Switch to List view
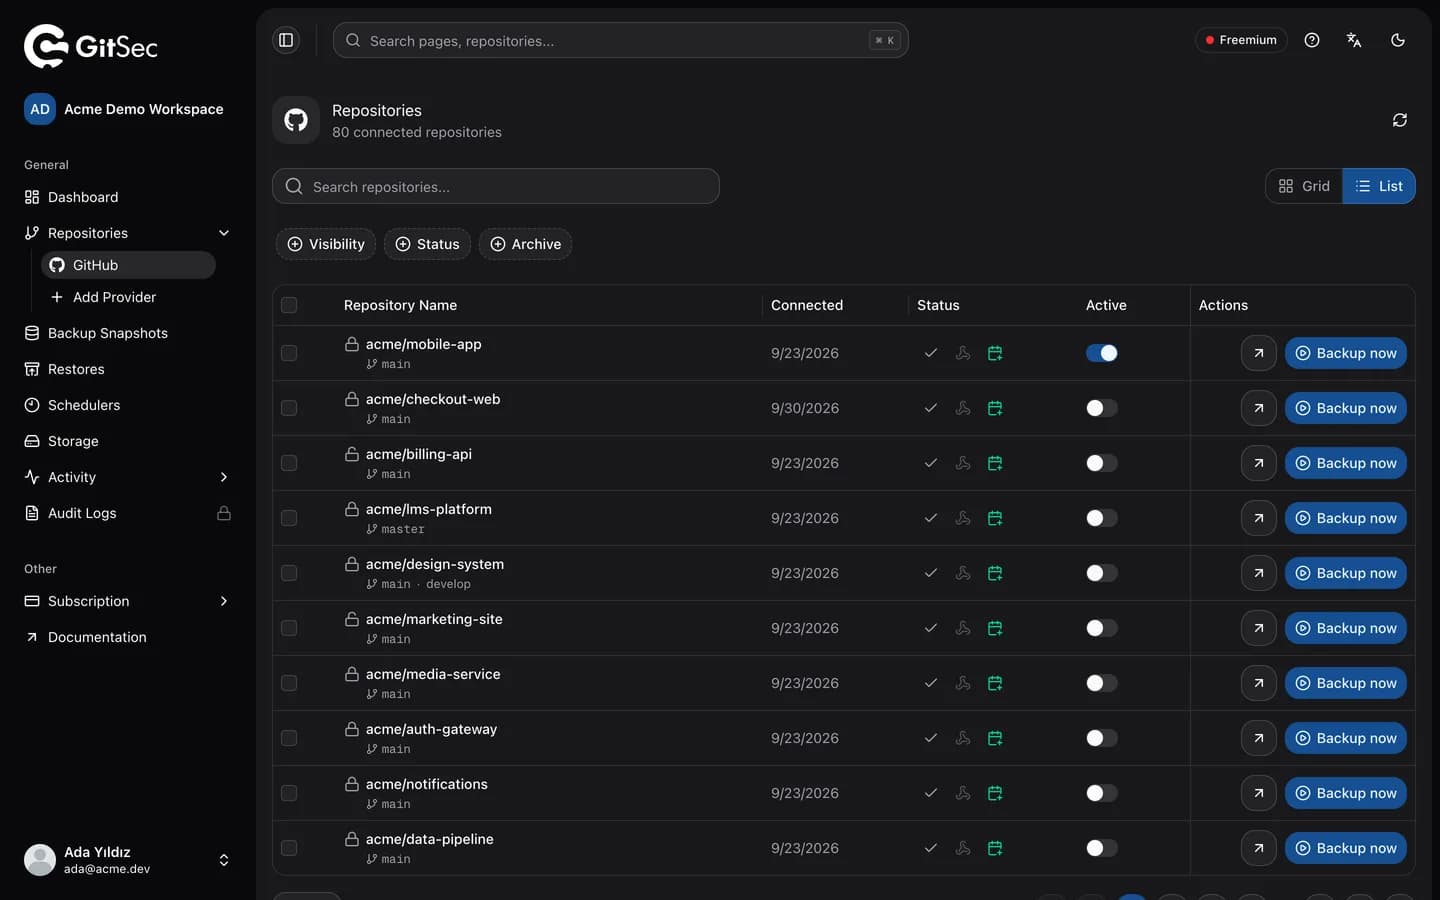The width and height of the screenshot is (1440, 900). [1379, 186]
